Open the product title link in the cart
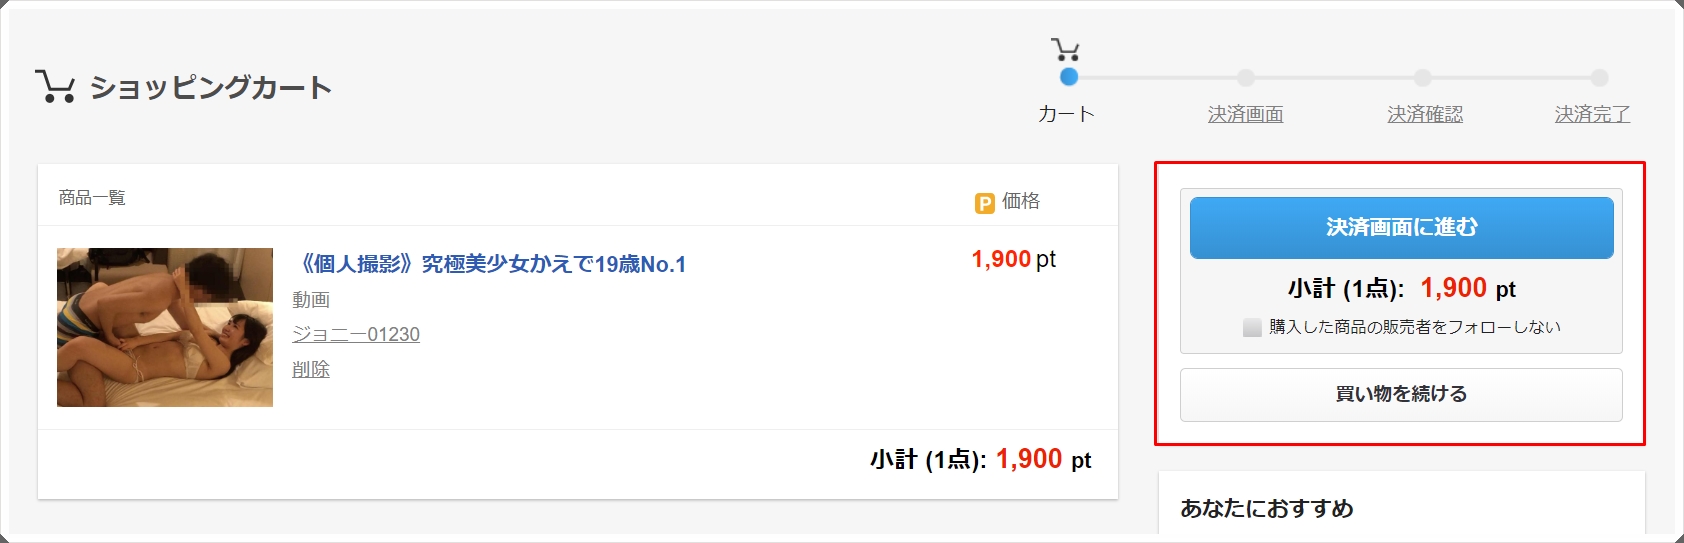1684x543 pixels. pos(494,264)
